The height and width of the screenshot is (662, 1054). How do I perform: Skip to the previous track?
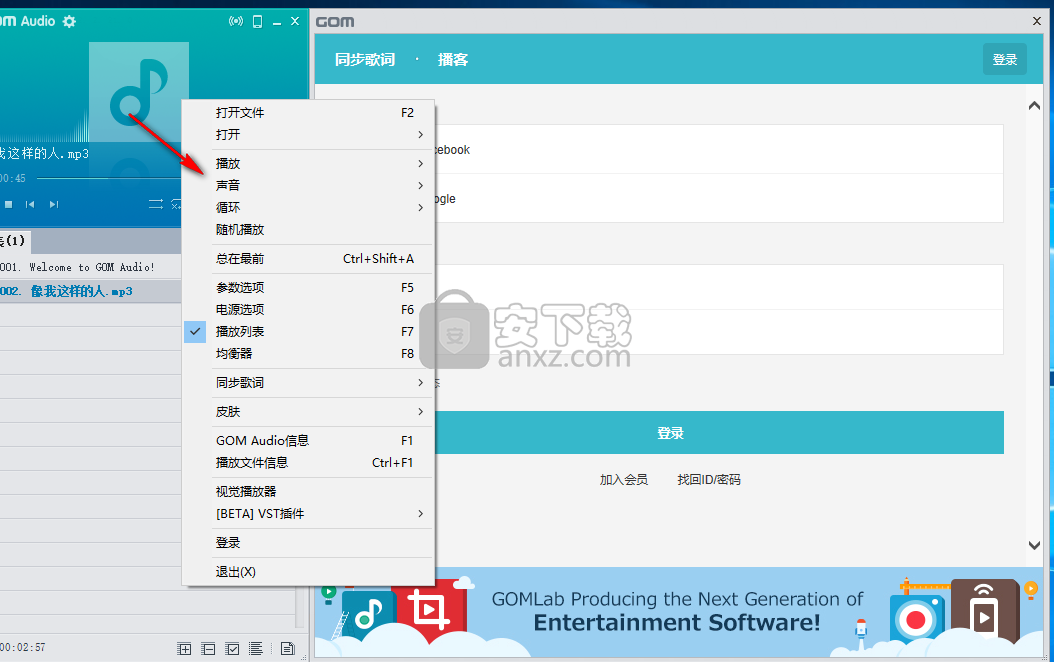[x=30, y=204]
